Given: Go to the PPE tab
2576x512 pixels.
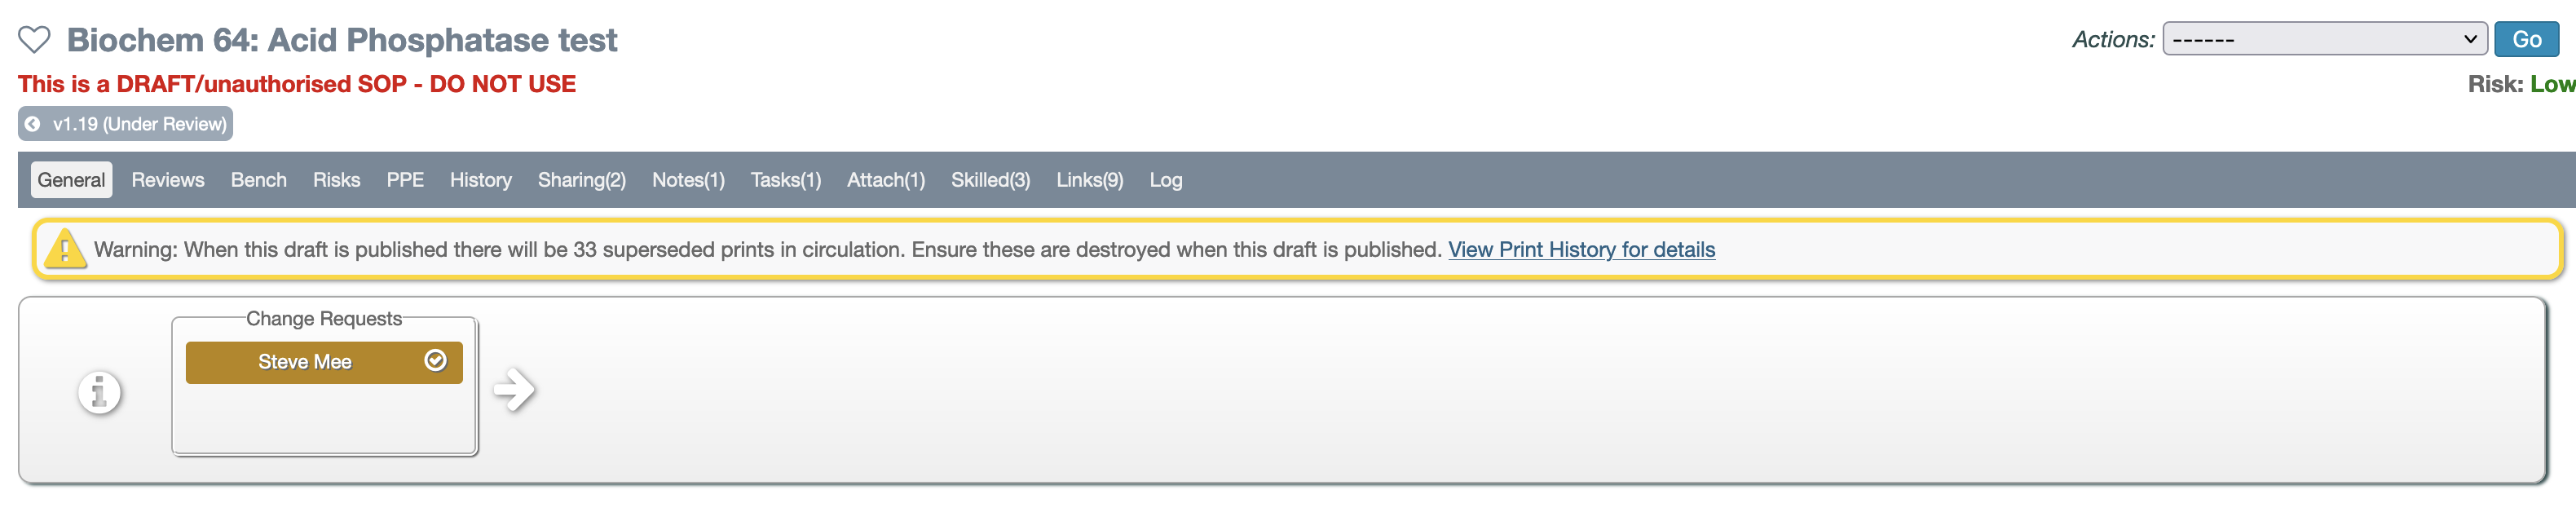Looking at the screenshot, I should click(405, 180).
